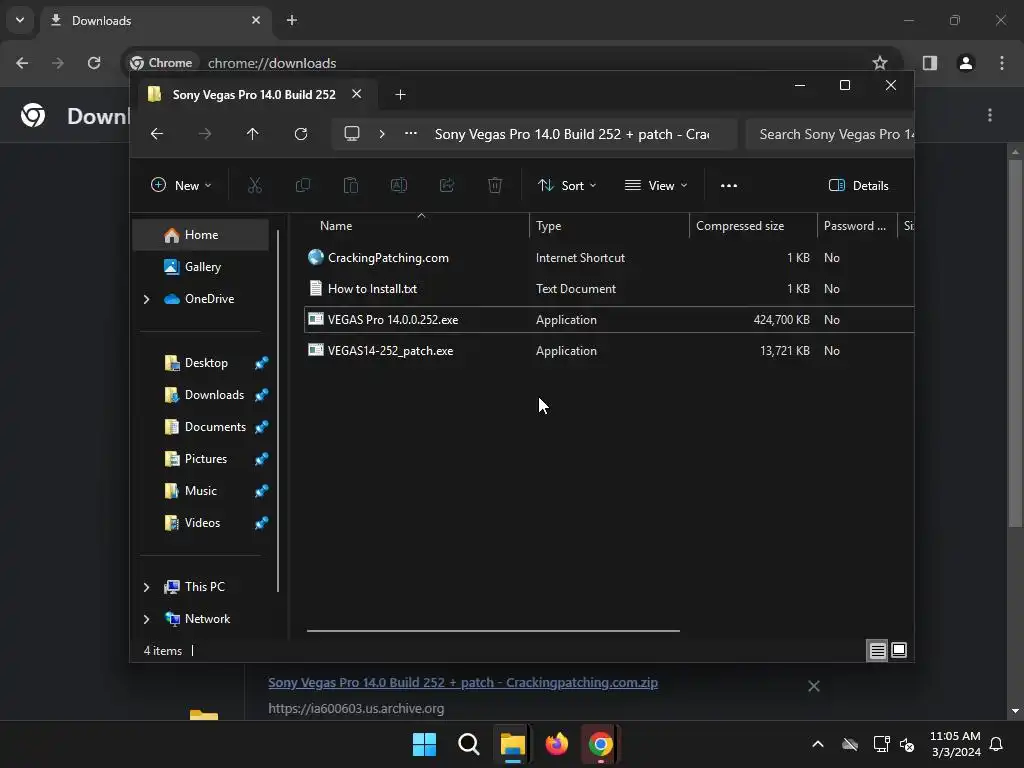This screenshot has height=768, width=1024.
Task: Open Music from the navigation pane
Action: click(200, 491)
